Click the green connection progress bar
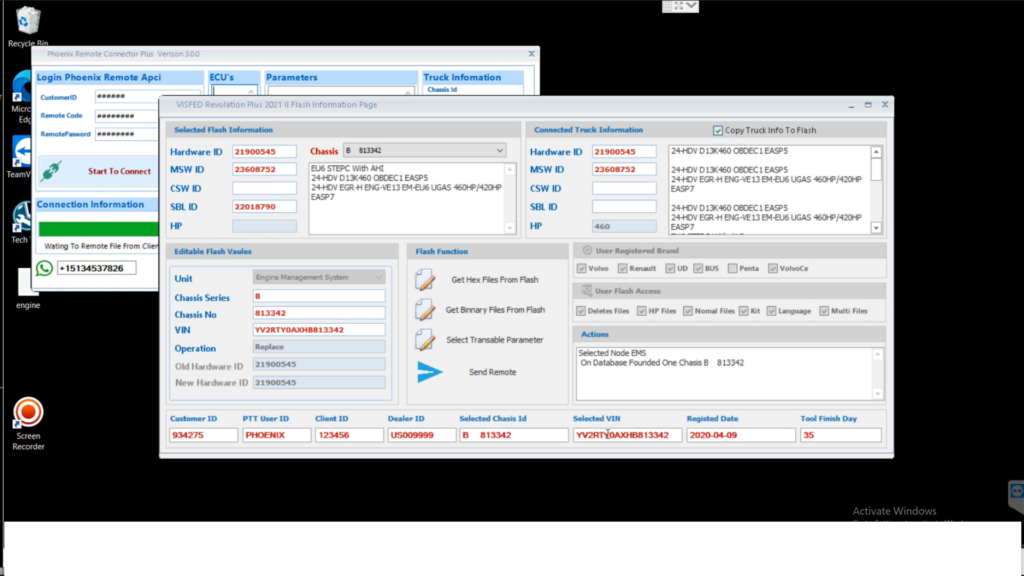The height and width of the screenshot is (576, 1024). click(98, 229)
